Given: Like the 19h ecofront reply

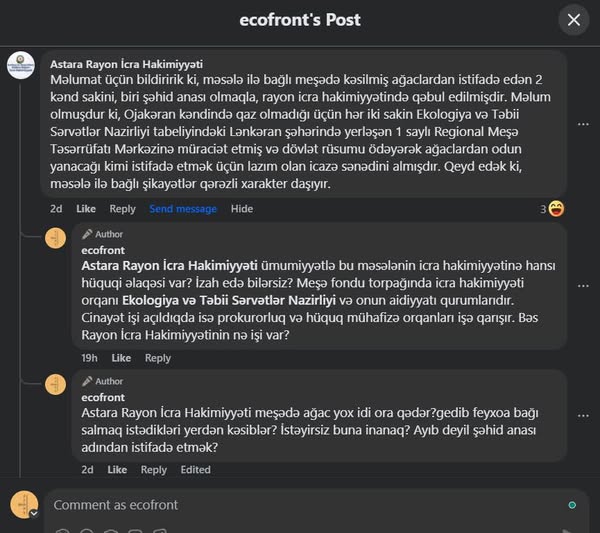Looking at the screenshot, I should pos(121,358).
